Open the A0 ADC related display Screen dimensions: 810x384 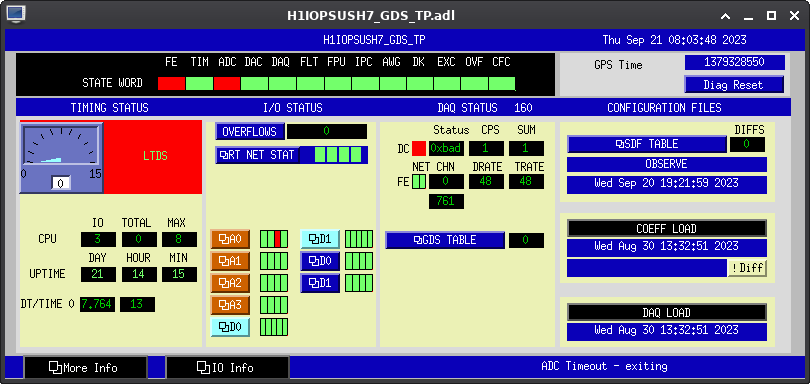click(x=230, y=239)
